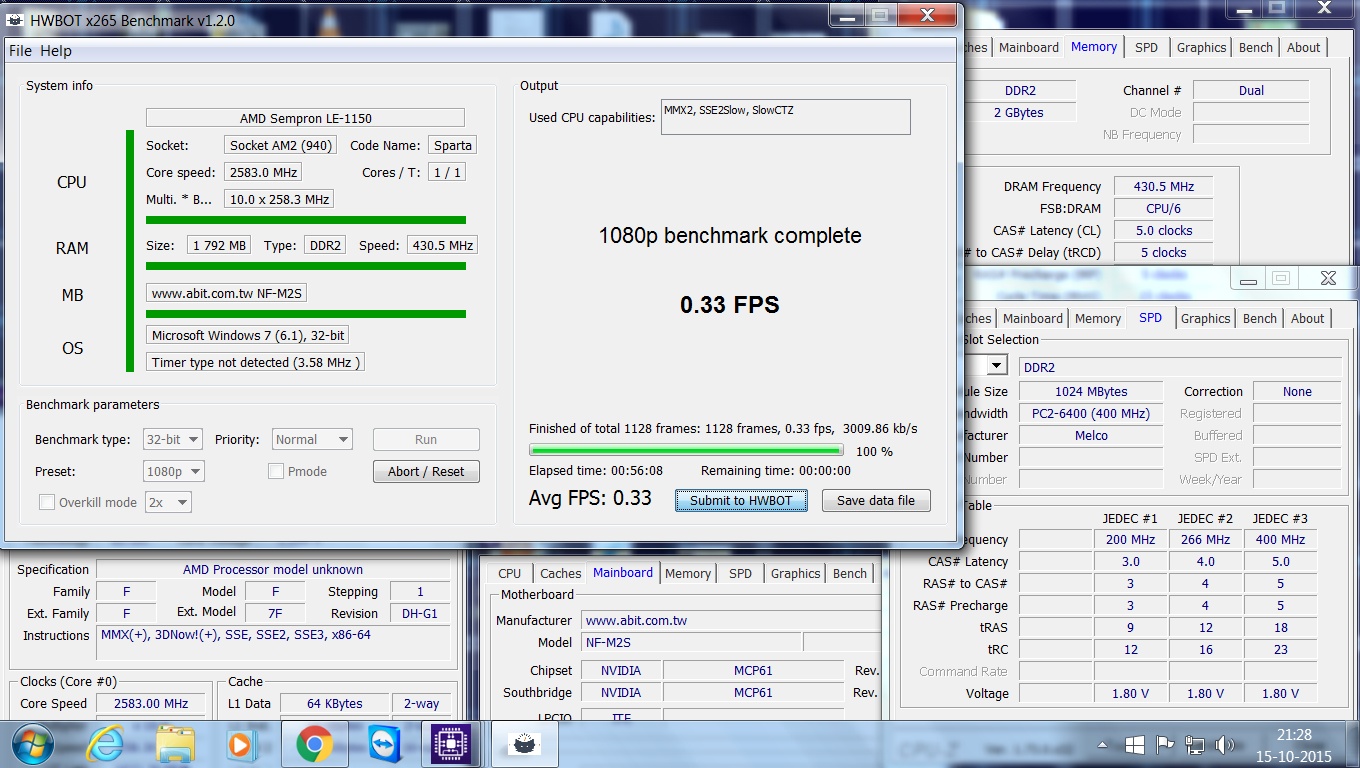Click the JEDEC #3 400 MHz frequency cell
This screenshot has height=768, width=1360.
pos(1280,539)
